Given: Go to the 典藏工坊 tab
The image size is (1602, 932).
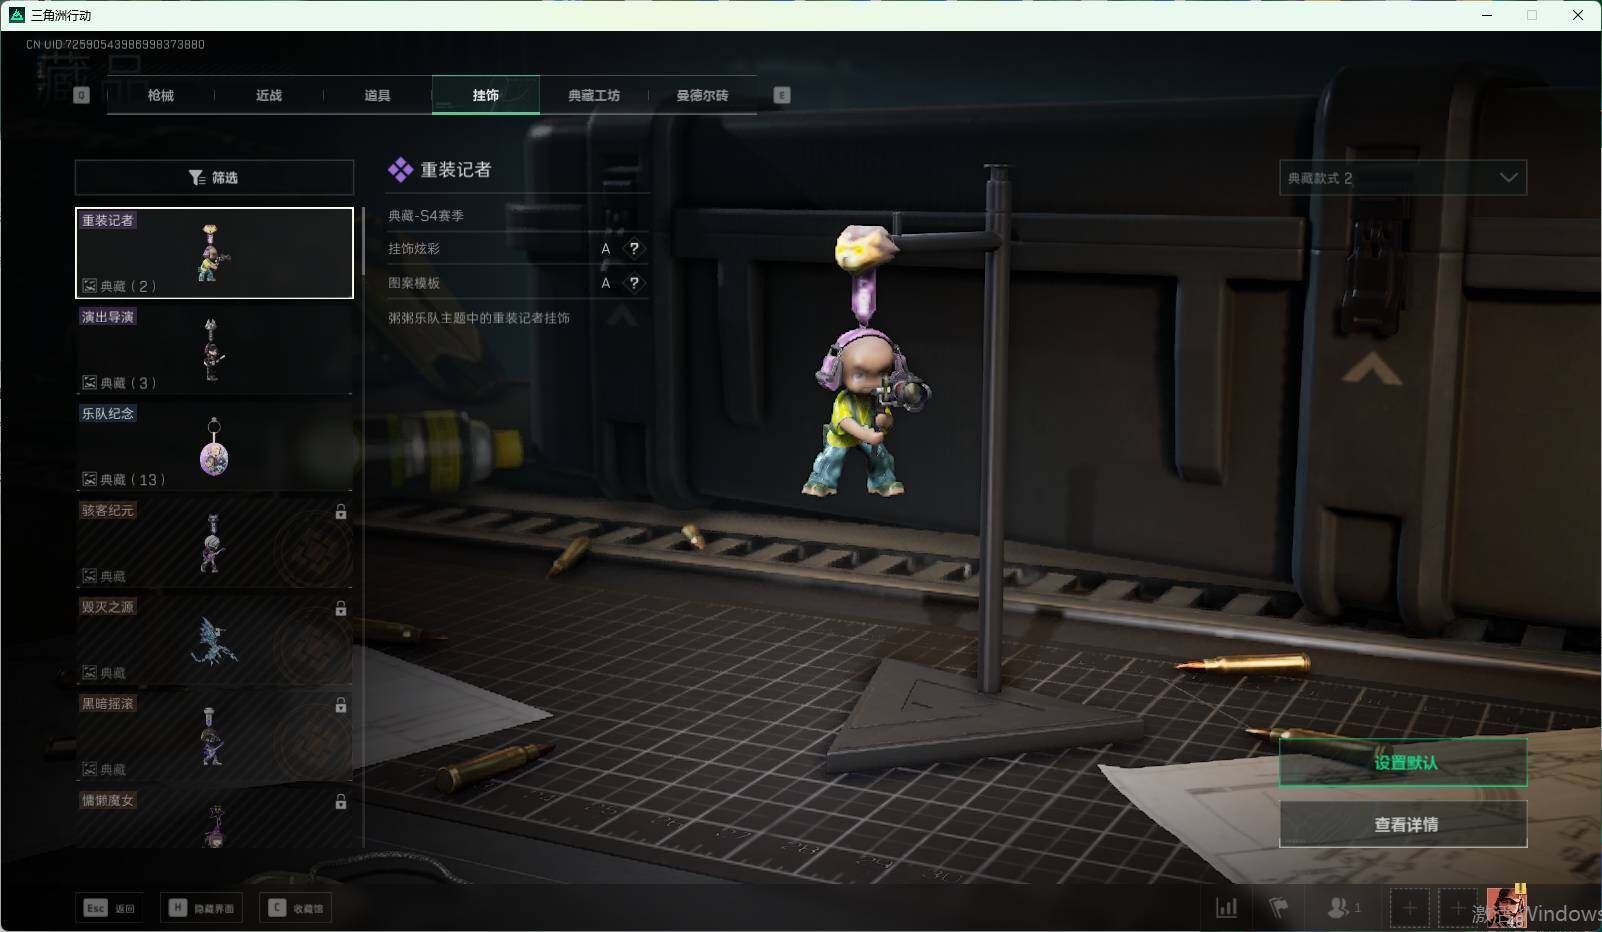Looking at the screenshot, I should [594, 95].
